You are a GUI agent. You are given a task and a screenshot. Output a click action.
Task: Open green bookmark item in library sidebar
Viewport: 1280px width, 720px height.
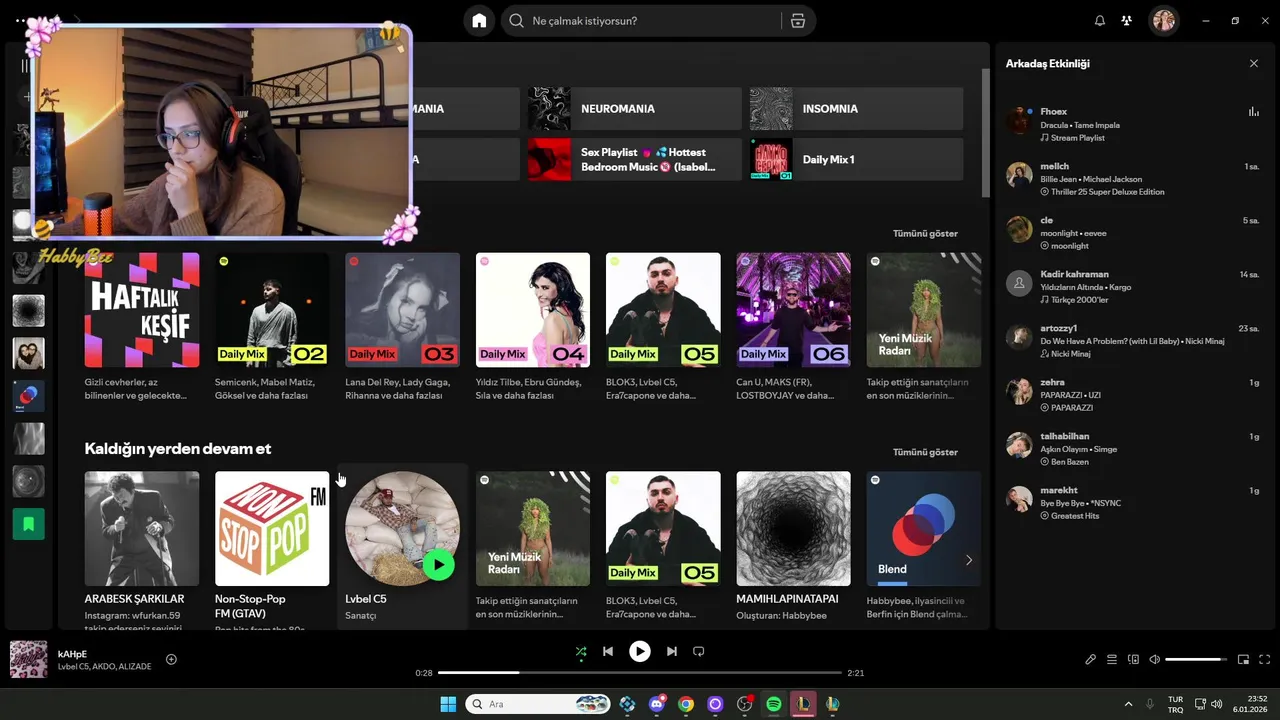pyautogui.click(x=28, y=523)
